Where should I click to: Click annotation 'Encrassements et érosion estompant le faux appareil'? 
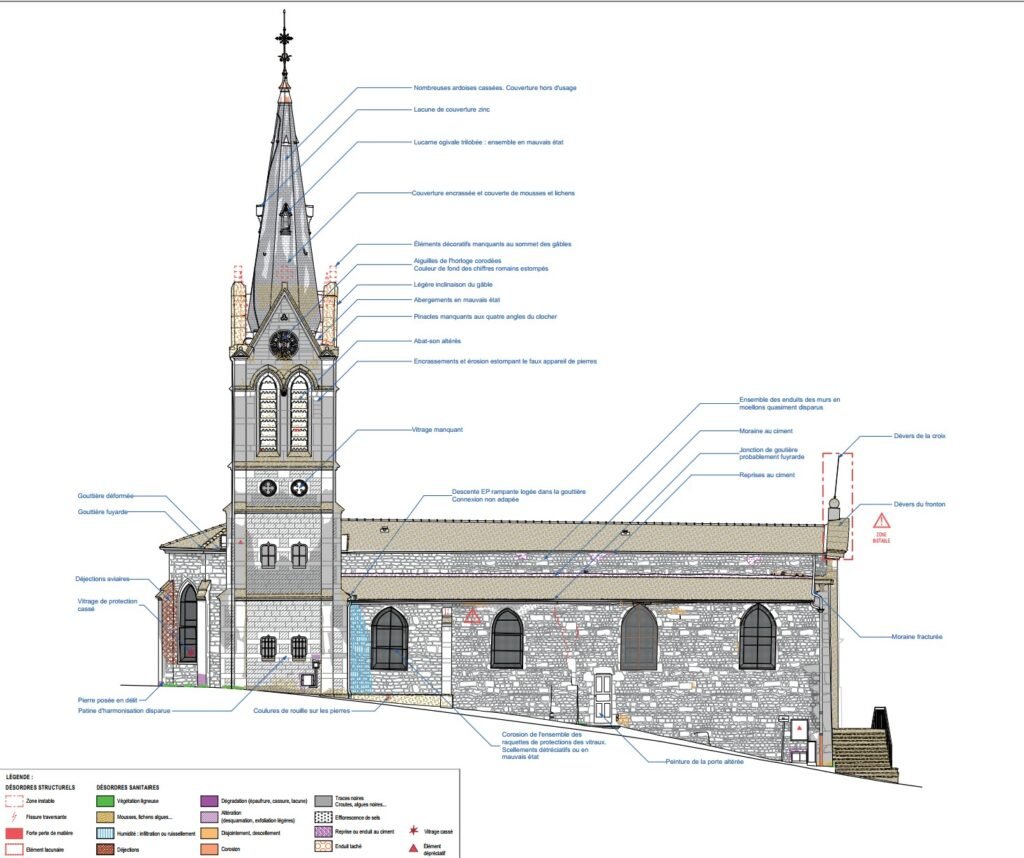coord(505,361)
